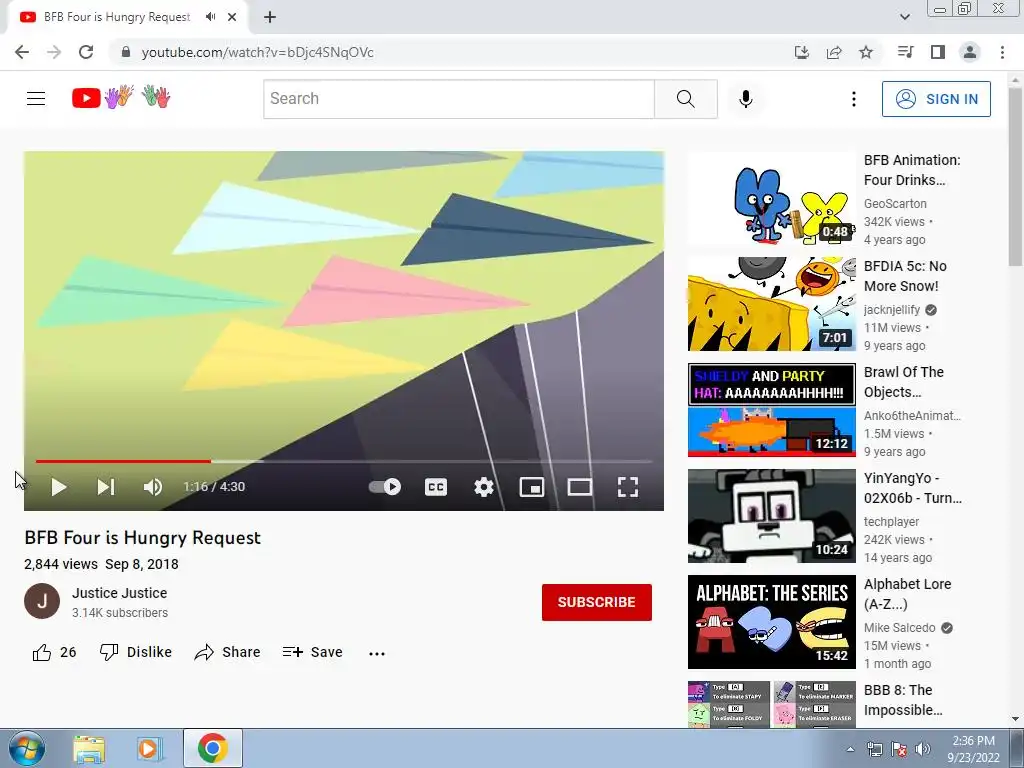Open system volume tray icon
Image resolution: width=1024 pixels, height=768 pixels.
tap(922, 749)
